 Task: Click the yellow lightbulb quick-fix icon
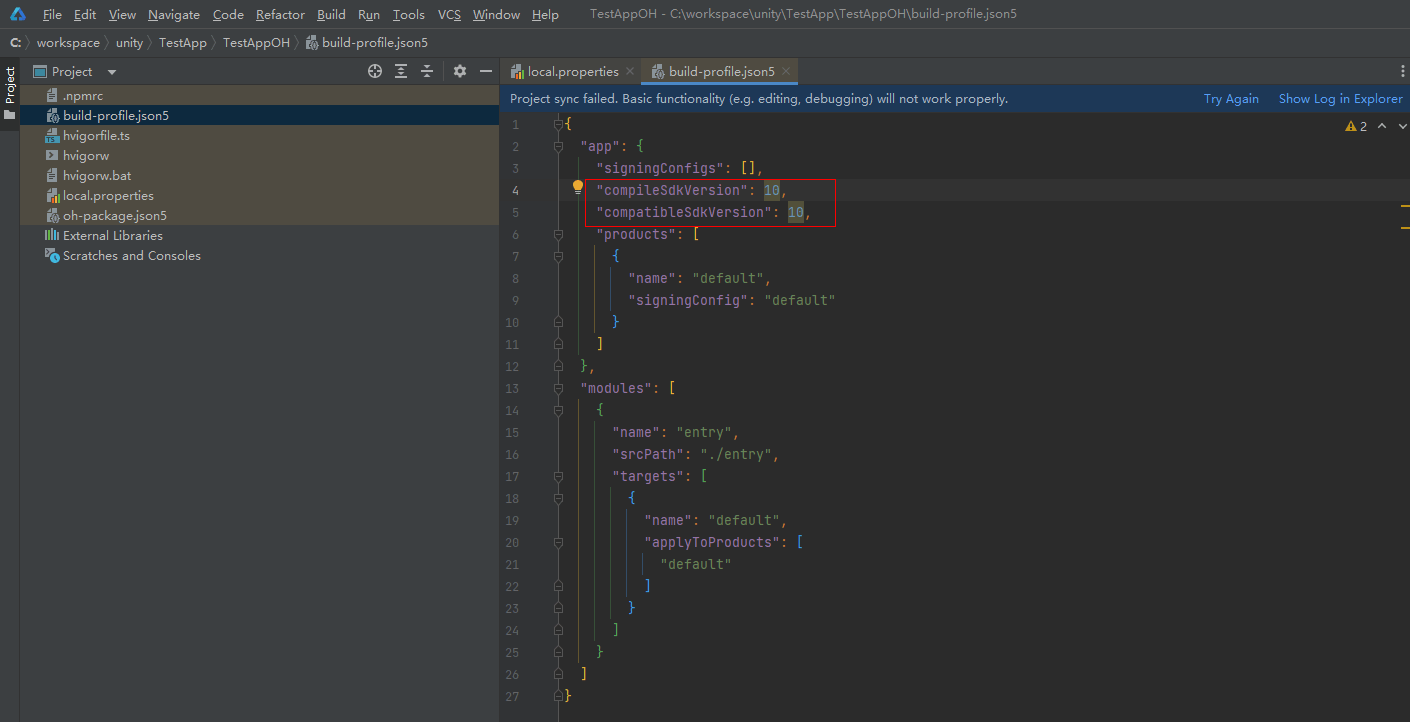click(x=577, y=187)
